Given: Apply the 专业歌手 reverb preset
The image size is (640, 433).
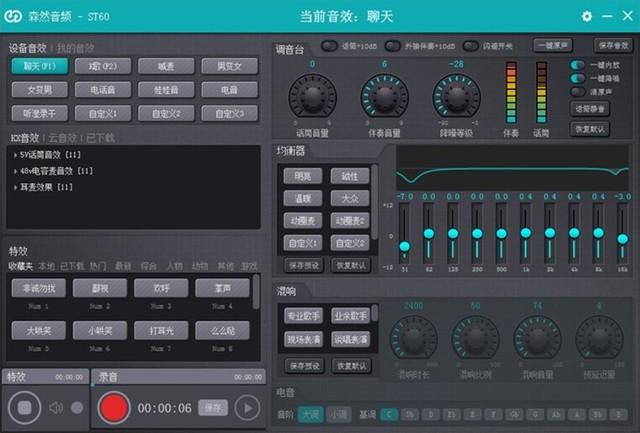Looking at the screenshot, I should click(x=303, y=316).
